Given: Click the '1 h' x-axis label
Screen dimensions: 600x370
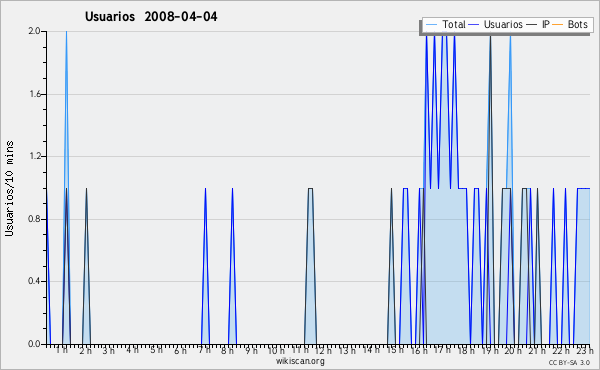Looking at the screenshot, I should [x=62, y=350].
